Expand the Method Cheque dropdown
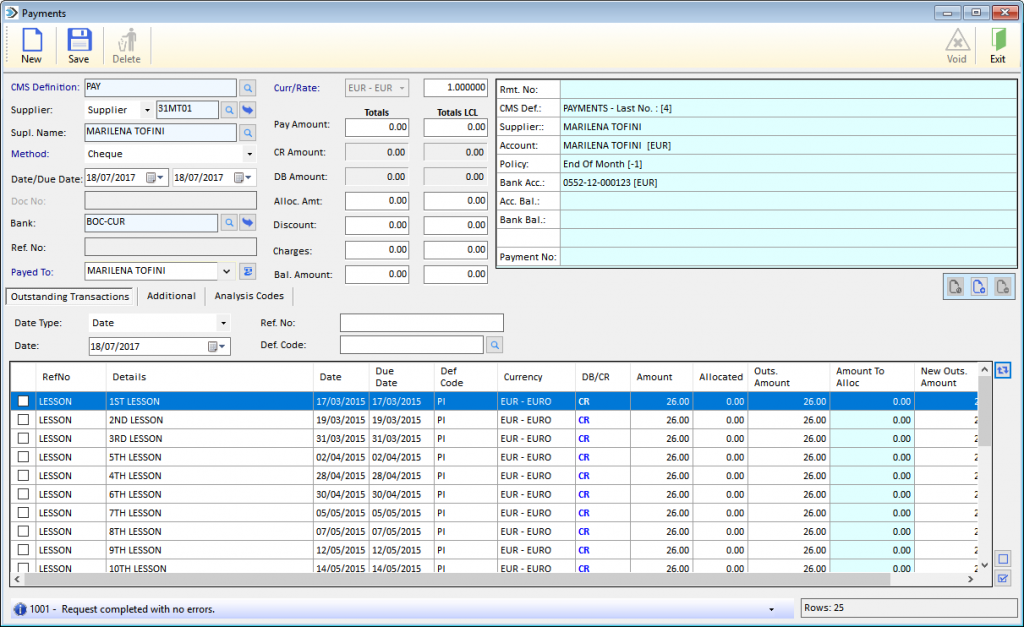The image size is (1024, 627). click(x=249, y=154)
